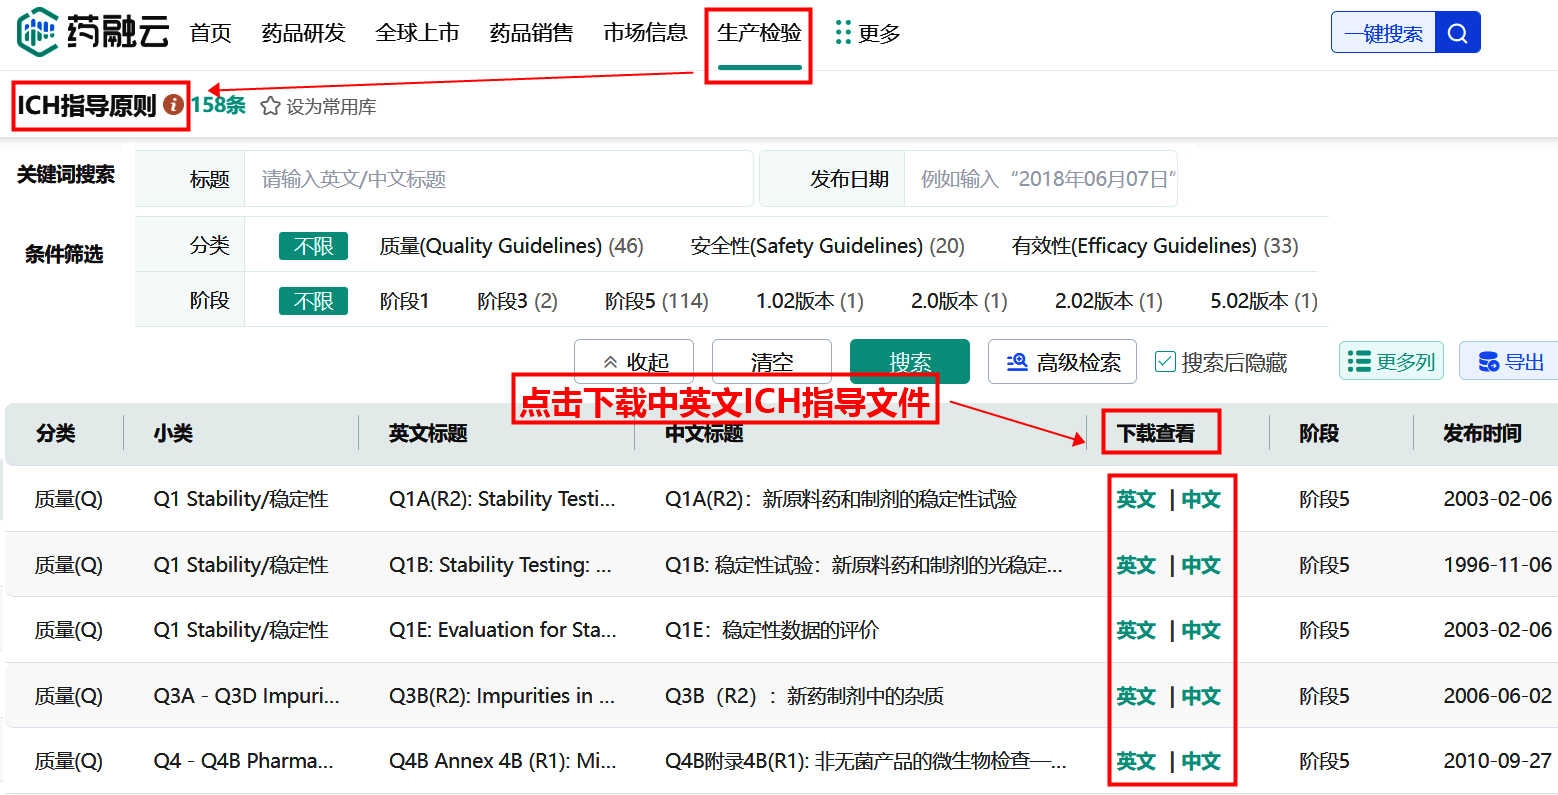This screenshot has width=1558, height=795.
Task: Click the date cell 1996-11-06
Action: 1497,565
